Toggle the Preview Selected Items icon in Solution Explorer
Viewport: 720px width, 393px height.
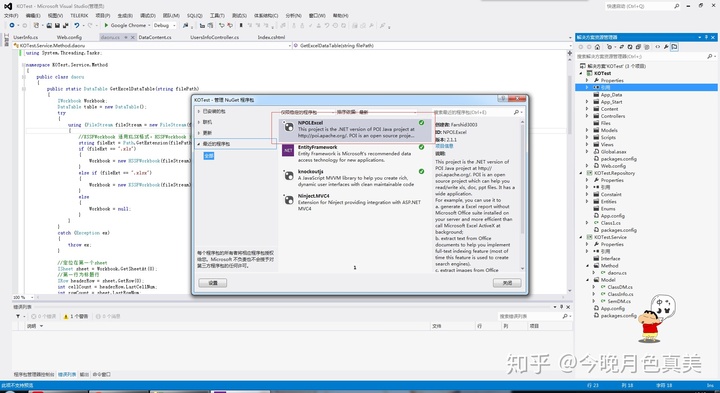coord(674,47)
